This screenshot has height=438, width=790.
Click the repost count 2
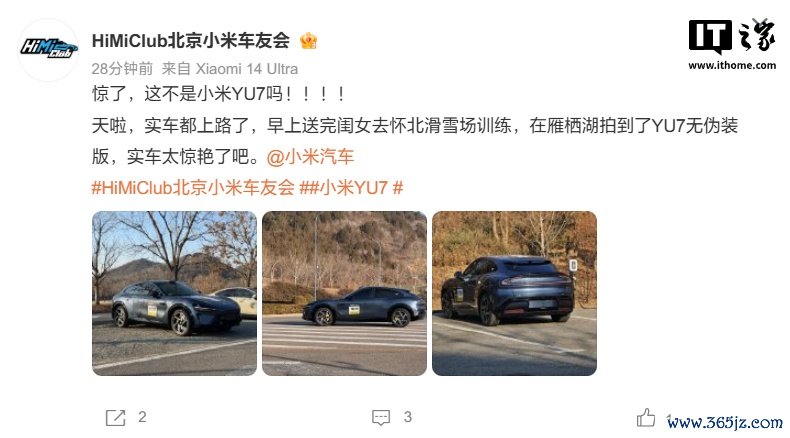coord(142,417)
